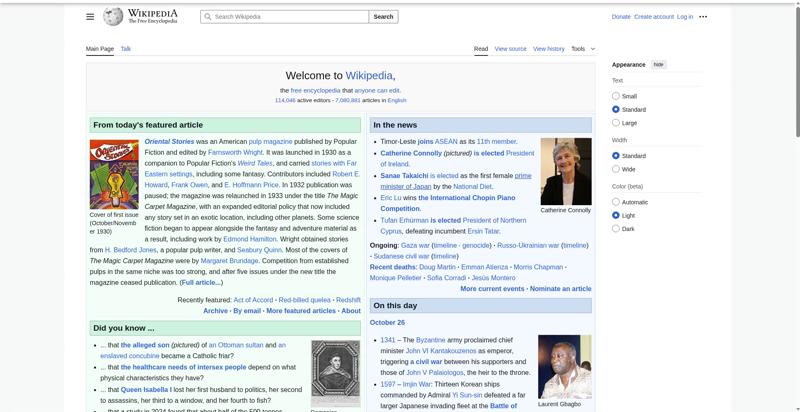Expand the Tools dropdown
The height and width of the screenshot is (412, 800).
point(582,48)
